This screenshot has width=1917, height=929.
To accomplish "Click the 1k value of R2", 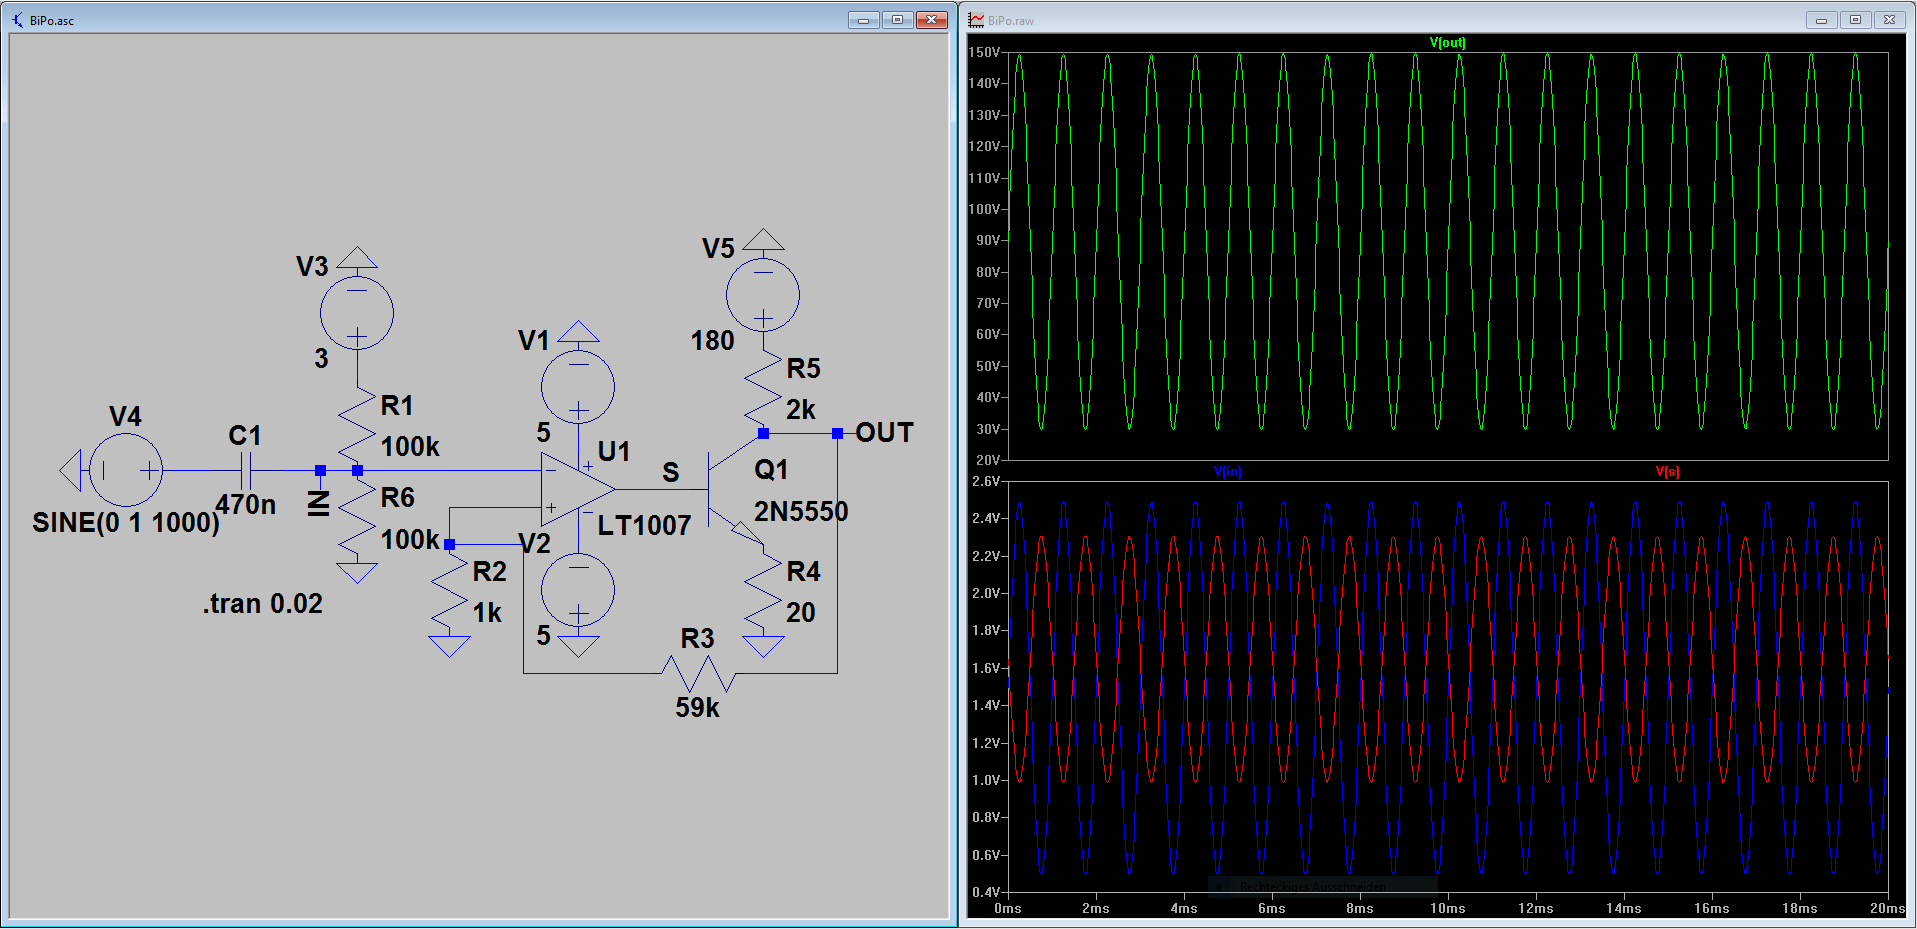I will (x=487, y=613).
